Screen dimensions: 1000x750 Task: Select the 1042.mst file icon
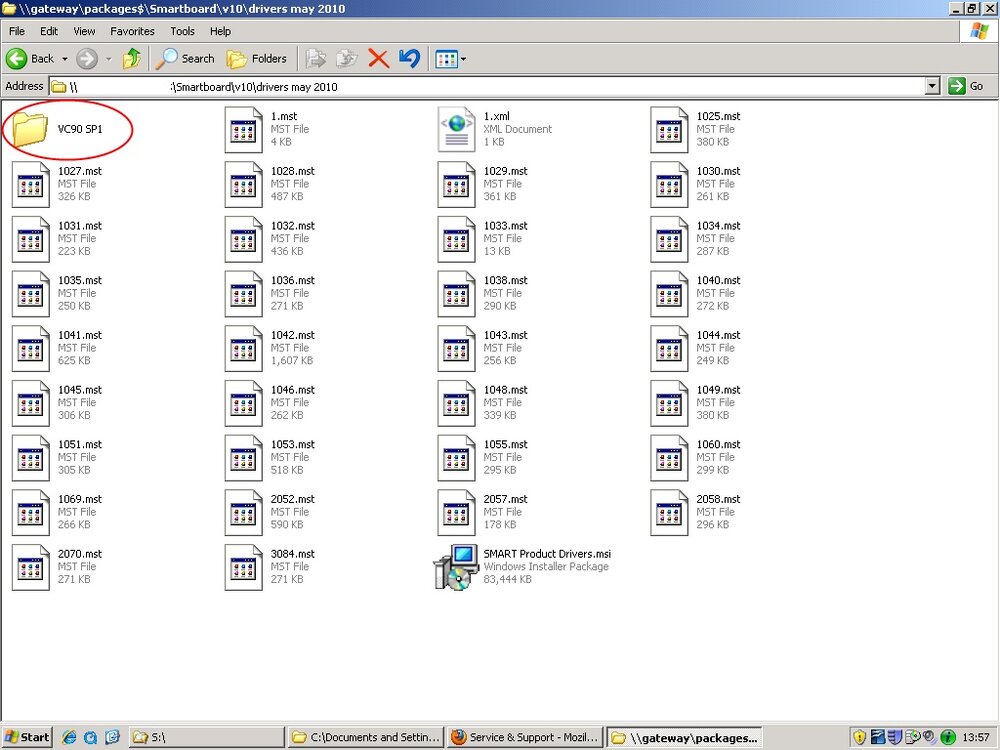(x=244, y=349)
